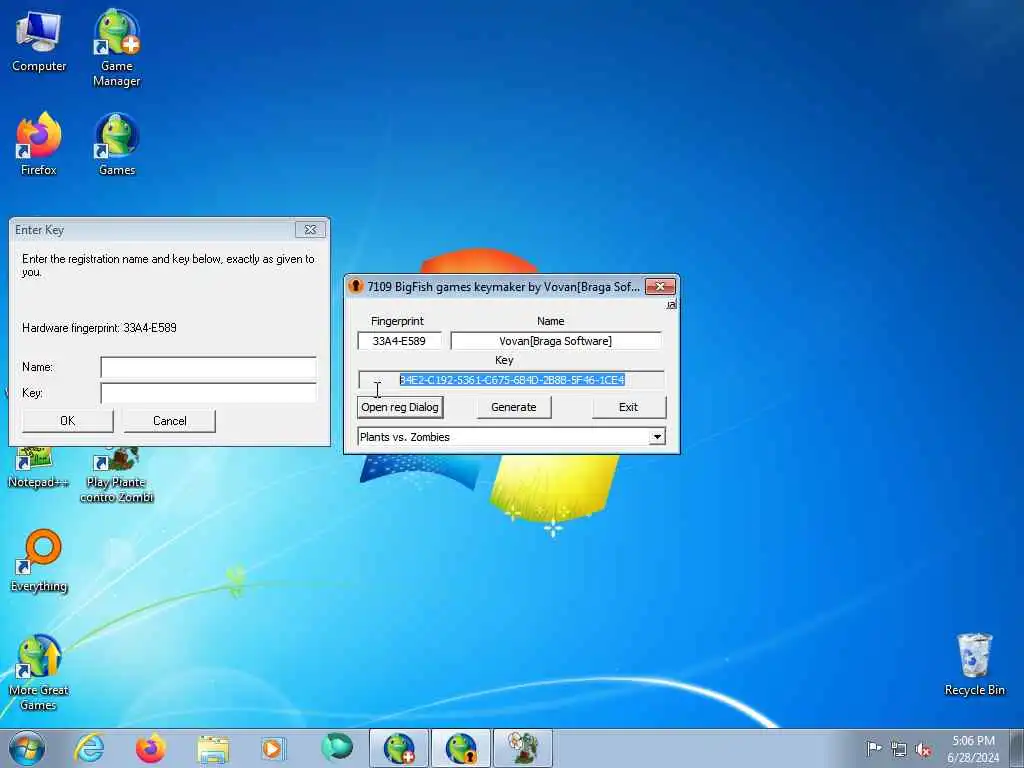Click the muted volume tray icon
Screen dimensions: 1024x768
[923, 749]
